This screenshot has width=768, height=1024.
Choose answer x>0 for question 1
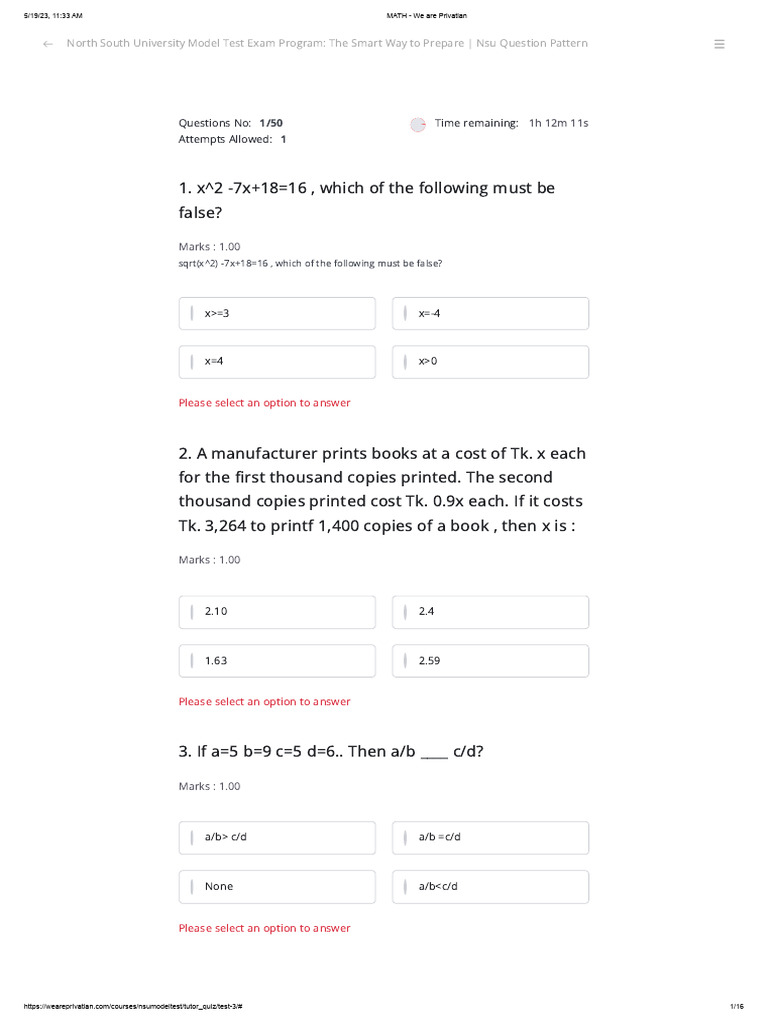[490, 361]
